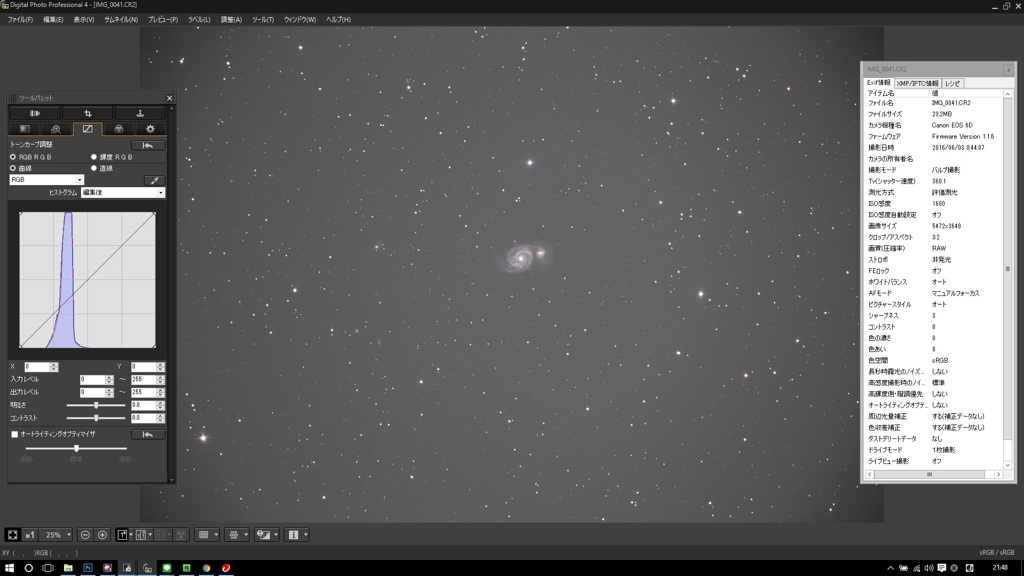The image size is (1024, 576).
Task: Reset tone curve with the revert arrow button
Action: point(148,145)
